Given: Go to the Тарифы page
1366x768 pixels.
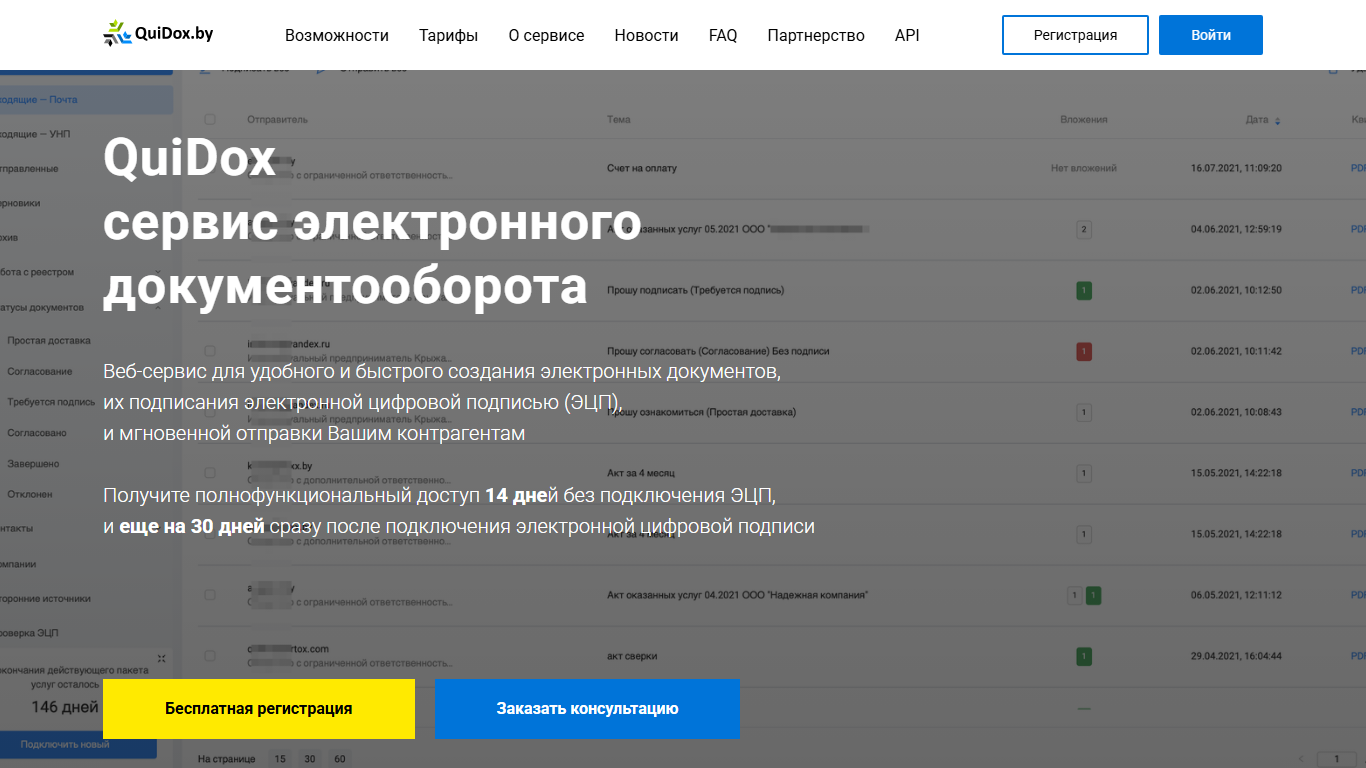Looking at the screenshot, I should click(x=449, y=35).
